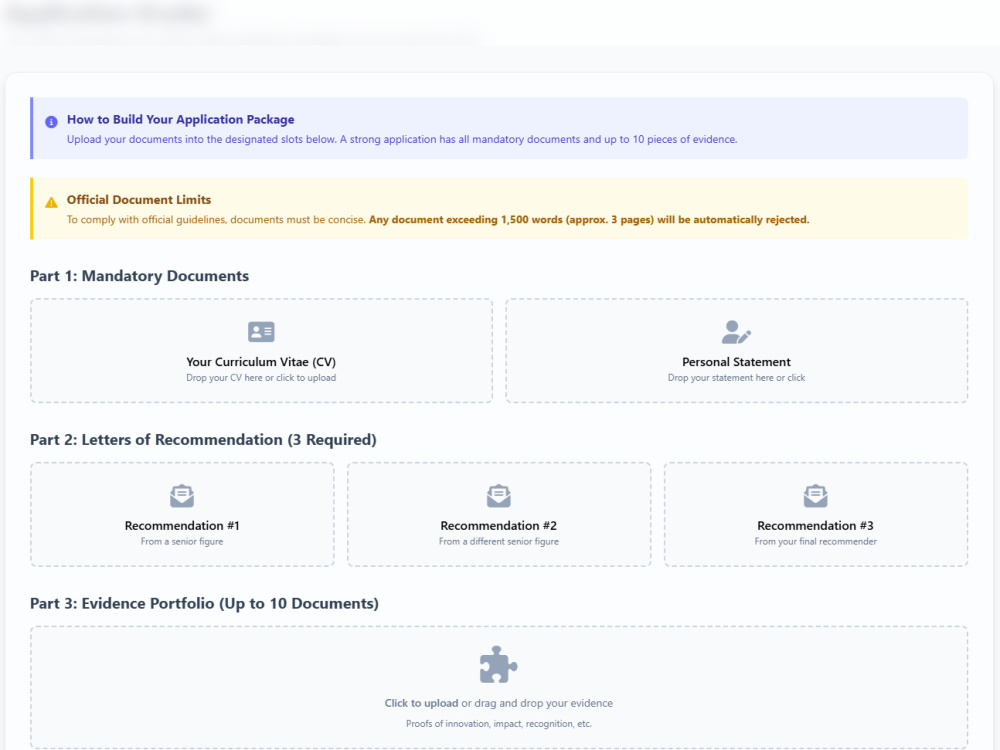1000x750 pixels.
Task: Select the Recommendation #3 upload slot
Action: [816, 514]
